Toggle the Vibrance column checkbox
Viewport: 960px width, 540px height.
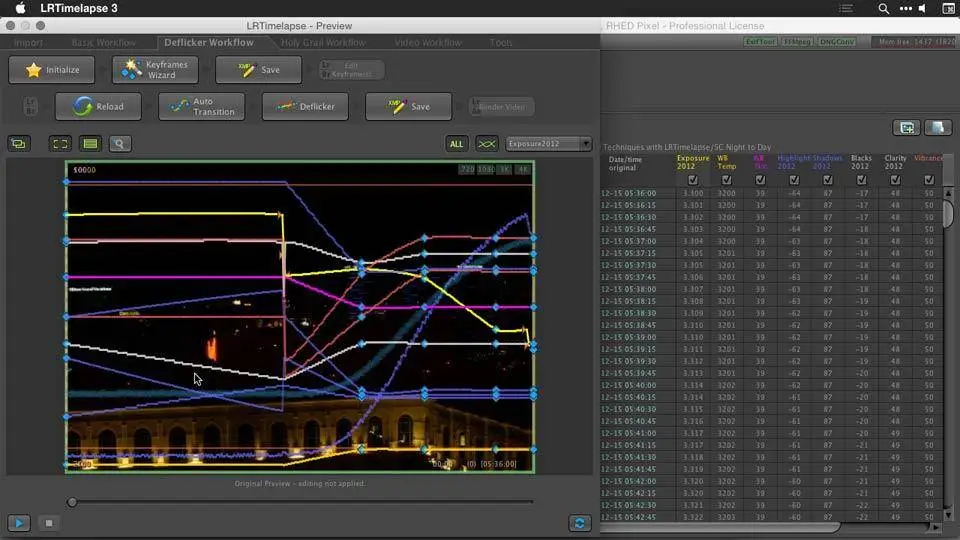tap(929, 180)
